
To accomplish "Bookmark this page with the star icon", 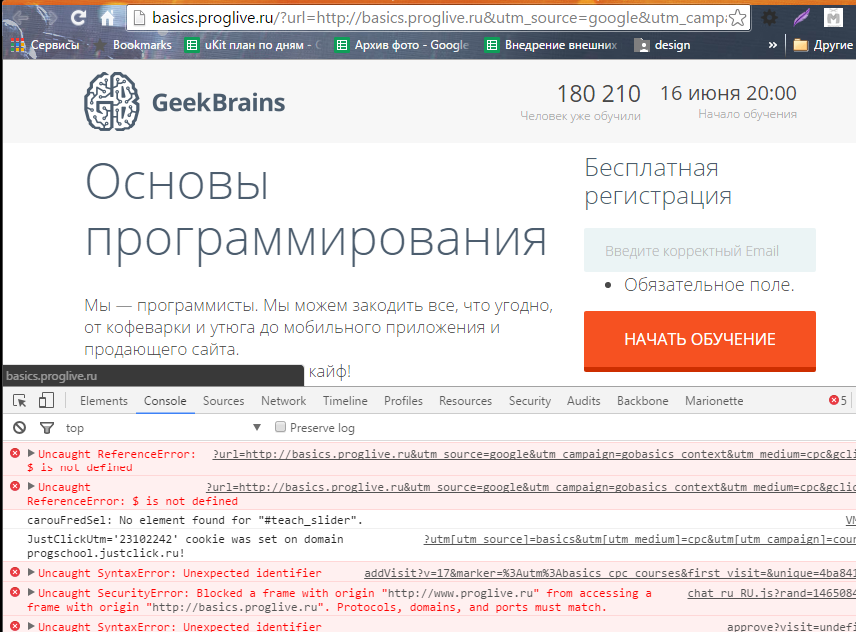I will (x=737, y=18).
